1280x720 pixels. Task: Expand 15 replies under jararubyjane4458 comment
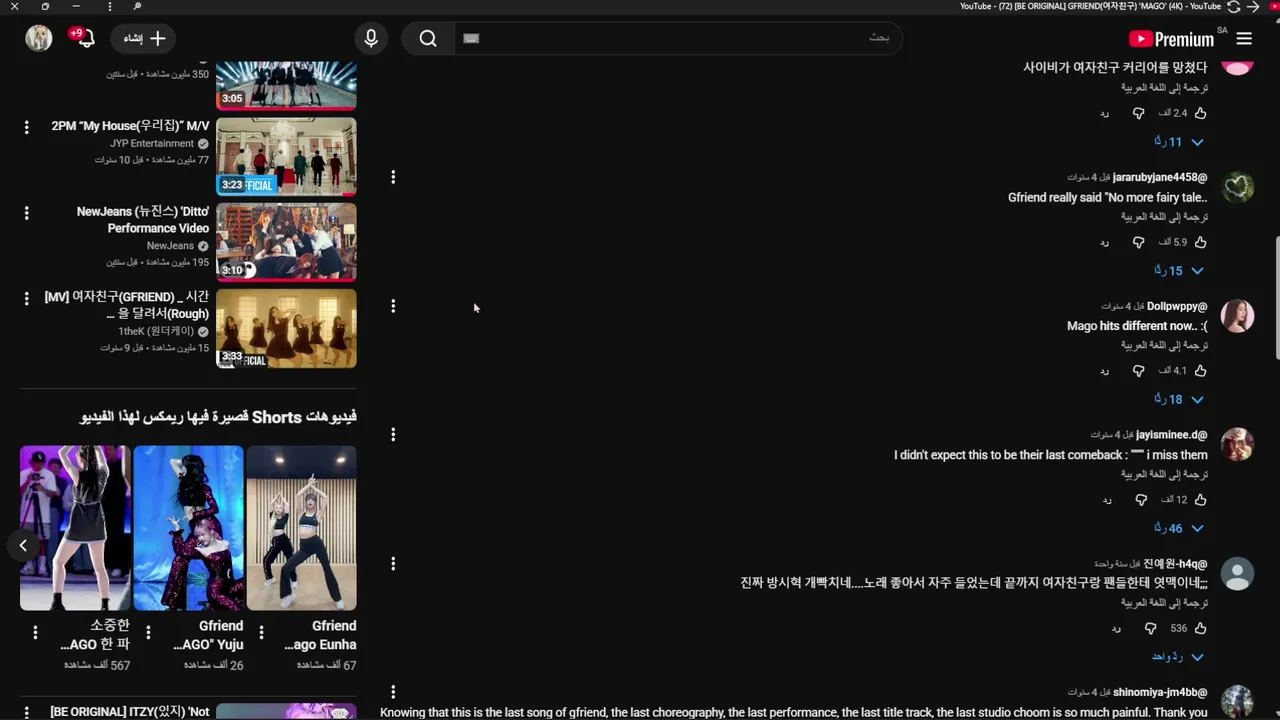1180,271
